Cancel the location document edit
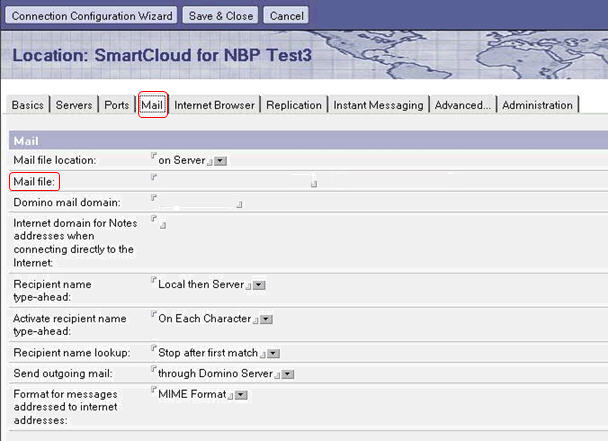 coord(286,16)
